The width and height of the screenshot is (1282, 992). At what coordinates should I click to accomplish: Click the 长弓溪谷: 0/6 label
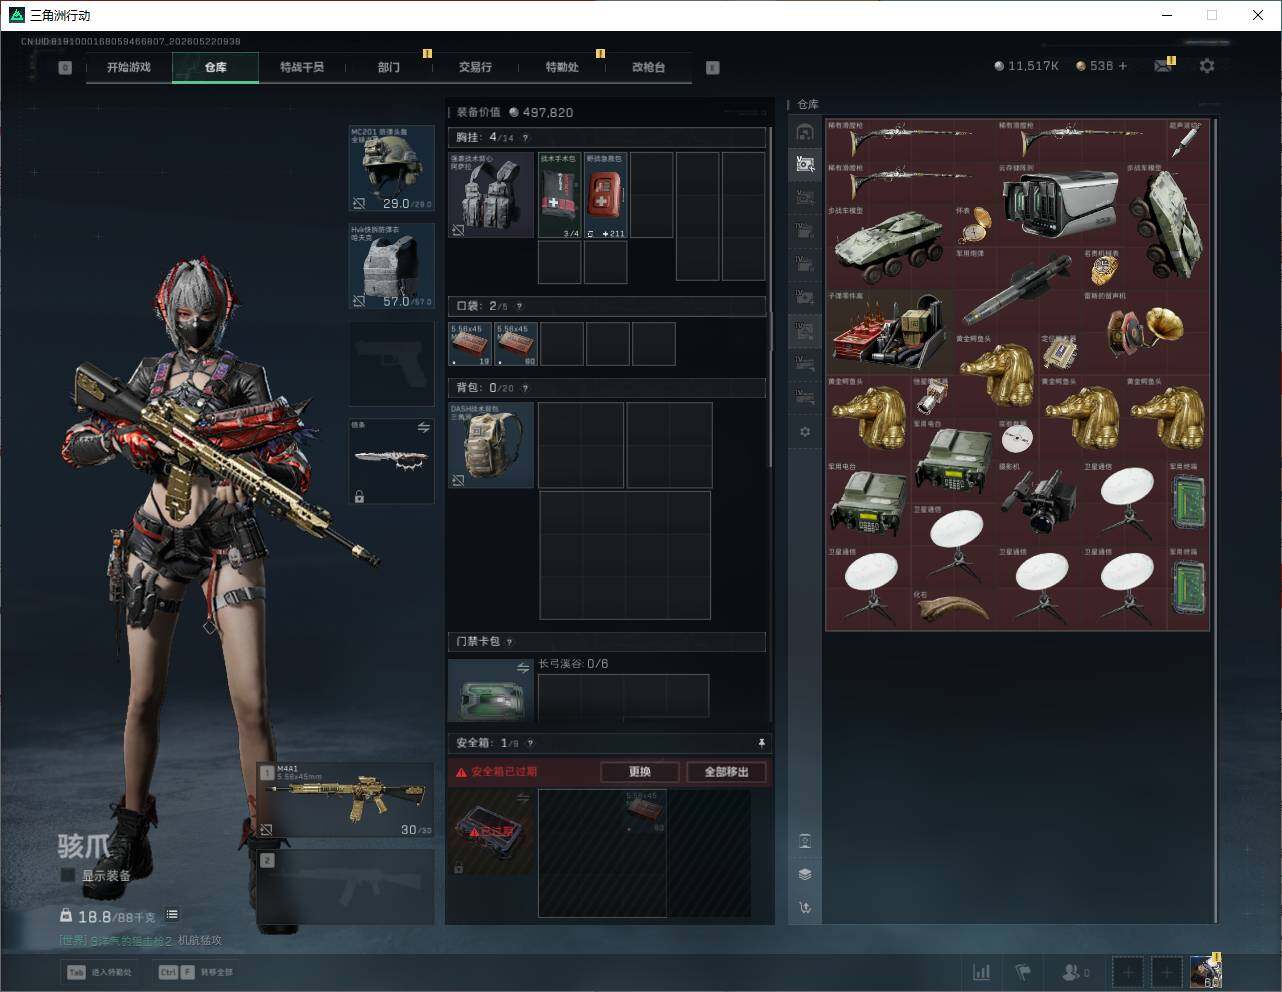pos(573,664)
